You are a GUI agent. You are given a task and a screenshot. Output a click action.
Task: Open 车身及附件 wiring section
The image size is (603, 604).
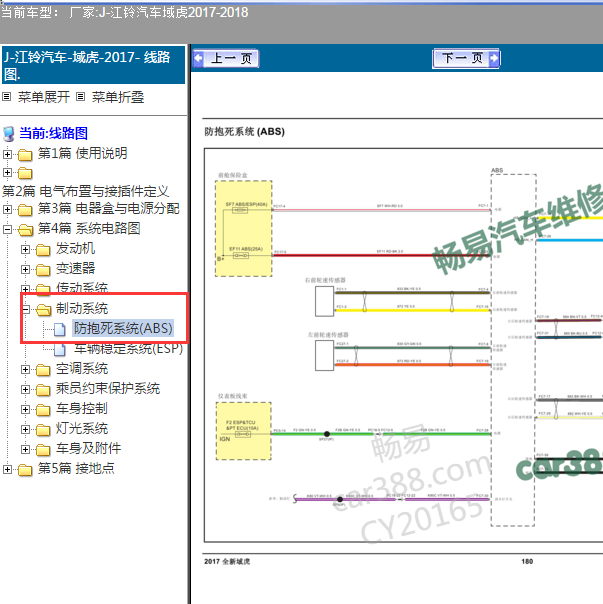pyautogui.click(x=89, y=448)
